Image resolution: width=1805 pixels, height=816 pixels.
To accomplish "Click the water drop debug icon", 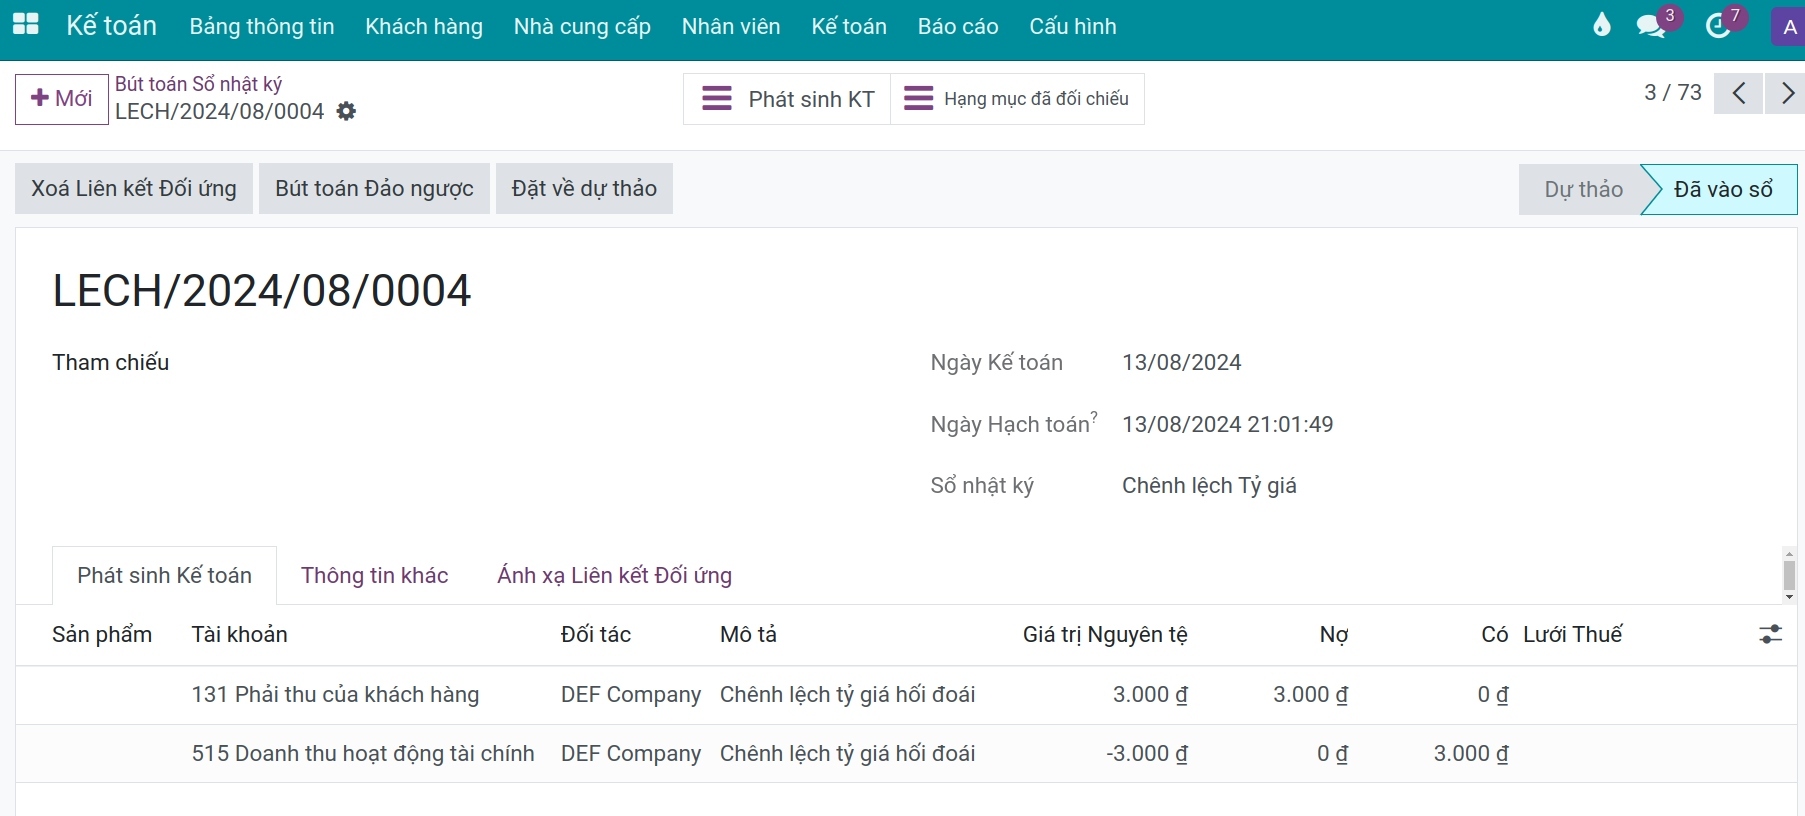I will (1602, 25).
